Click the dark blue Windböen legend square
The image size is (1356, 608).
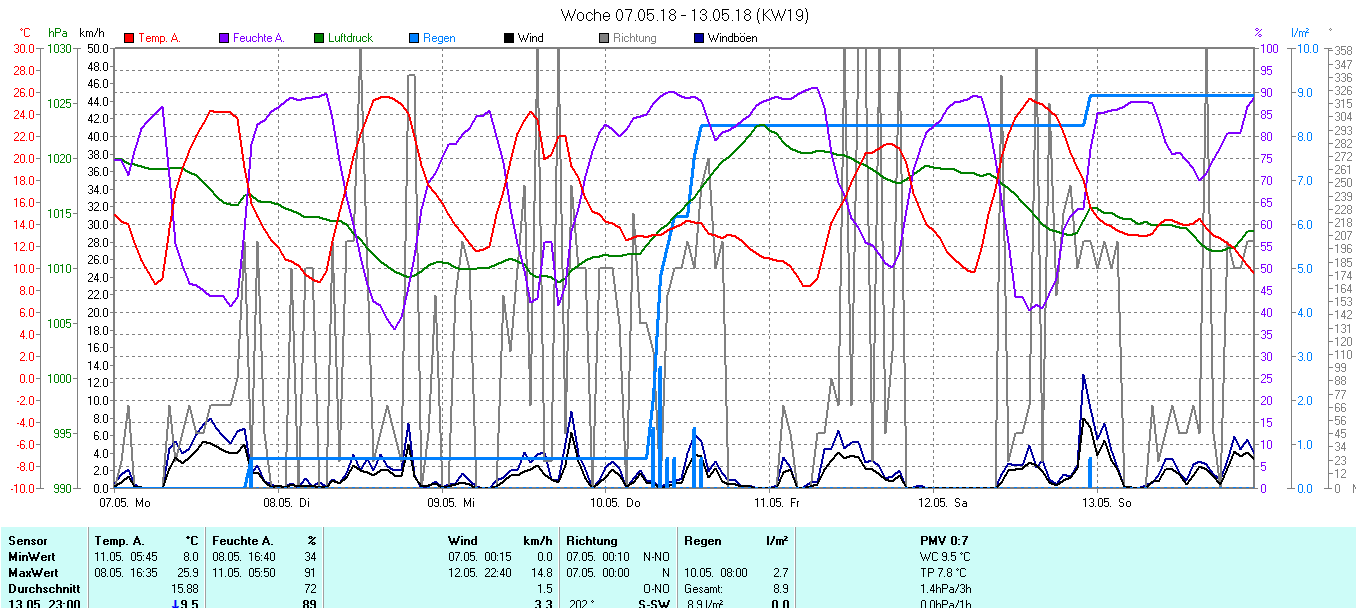click(699, 38)
